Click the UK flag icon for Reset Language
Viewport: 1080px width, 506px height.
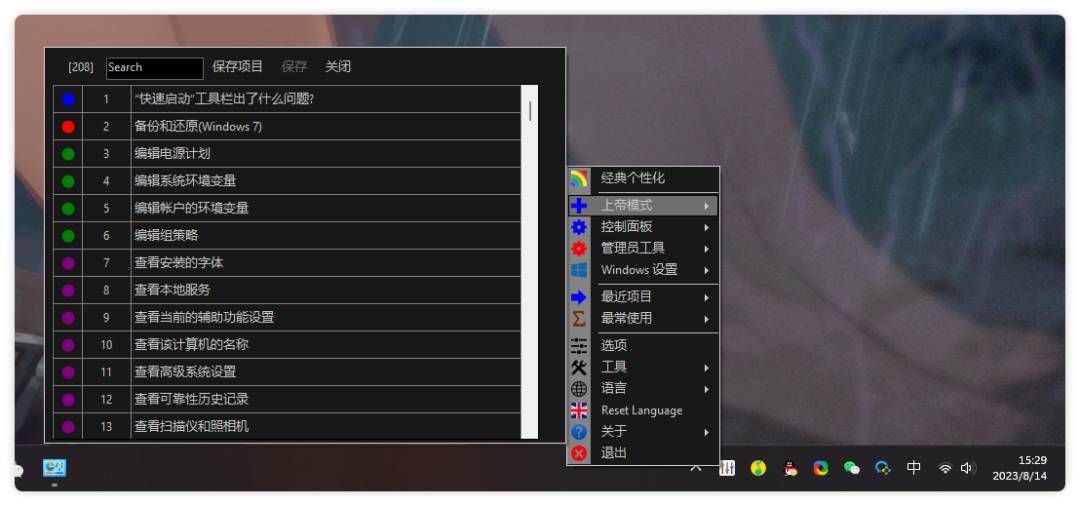[579, 410]
